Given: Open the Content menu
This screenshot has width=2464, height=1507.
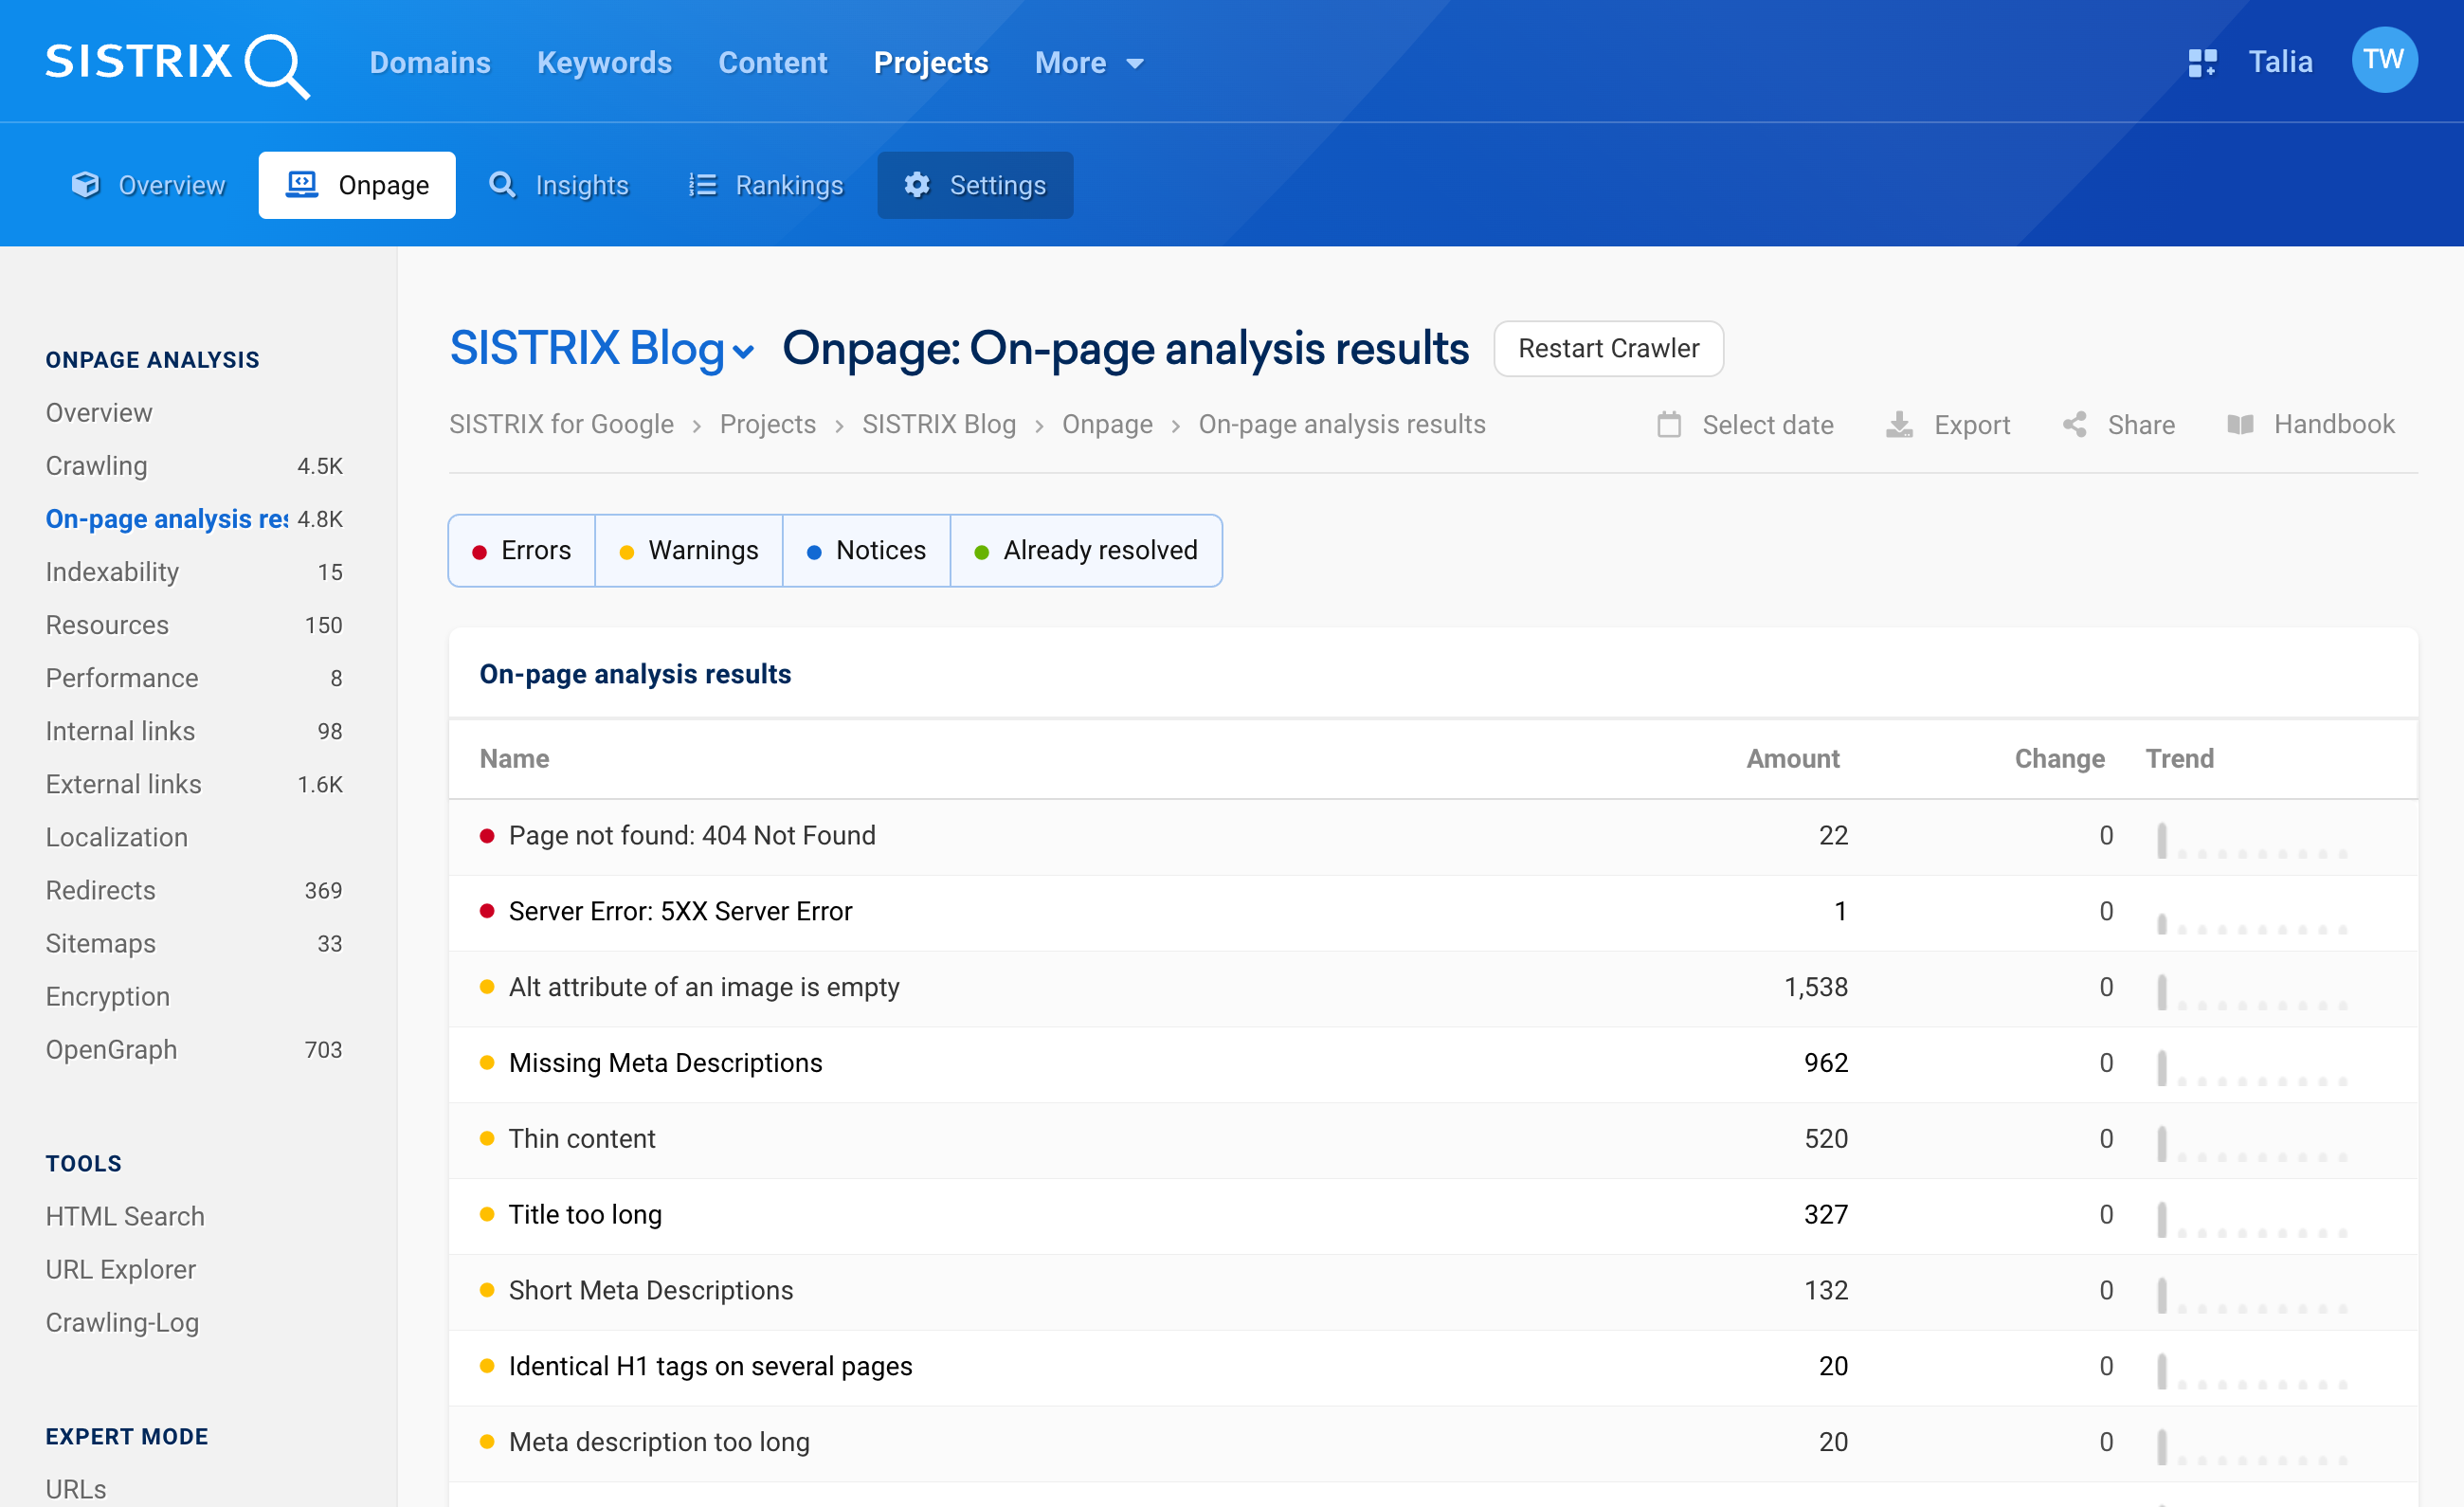Looking at the screenshot, I should [772, 63].
